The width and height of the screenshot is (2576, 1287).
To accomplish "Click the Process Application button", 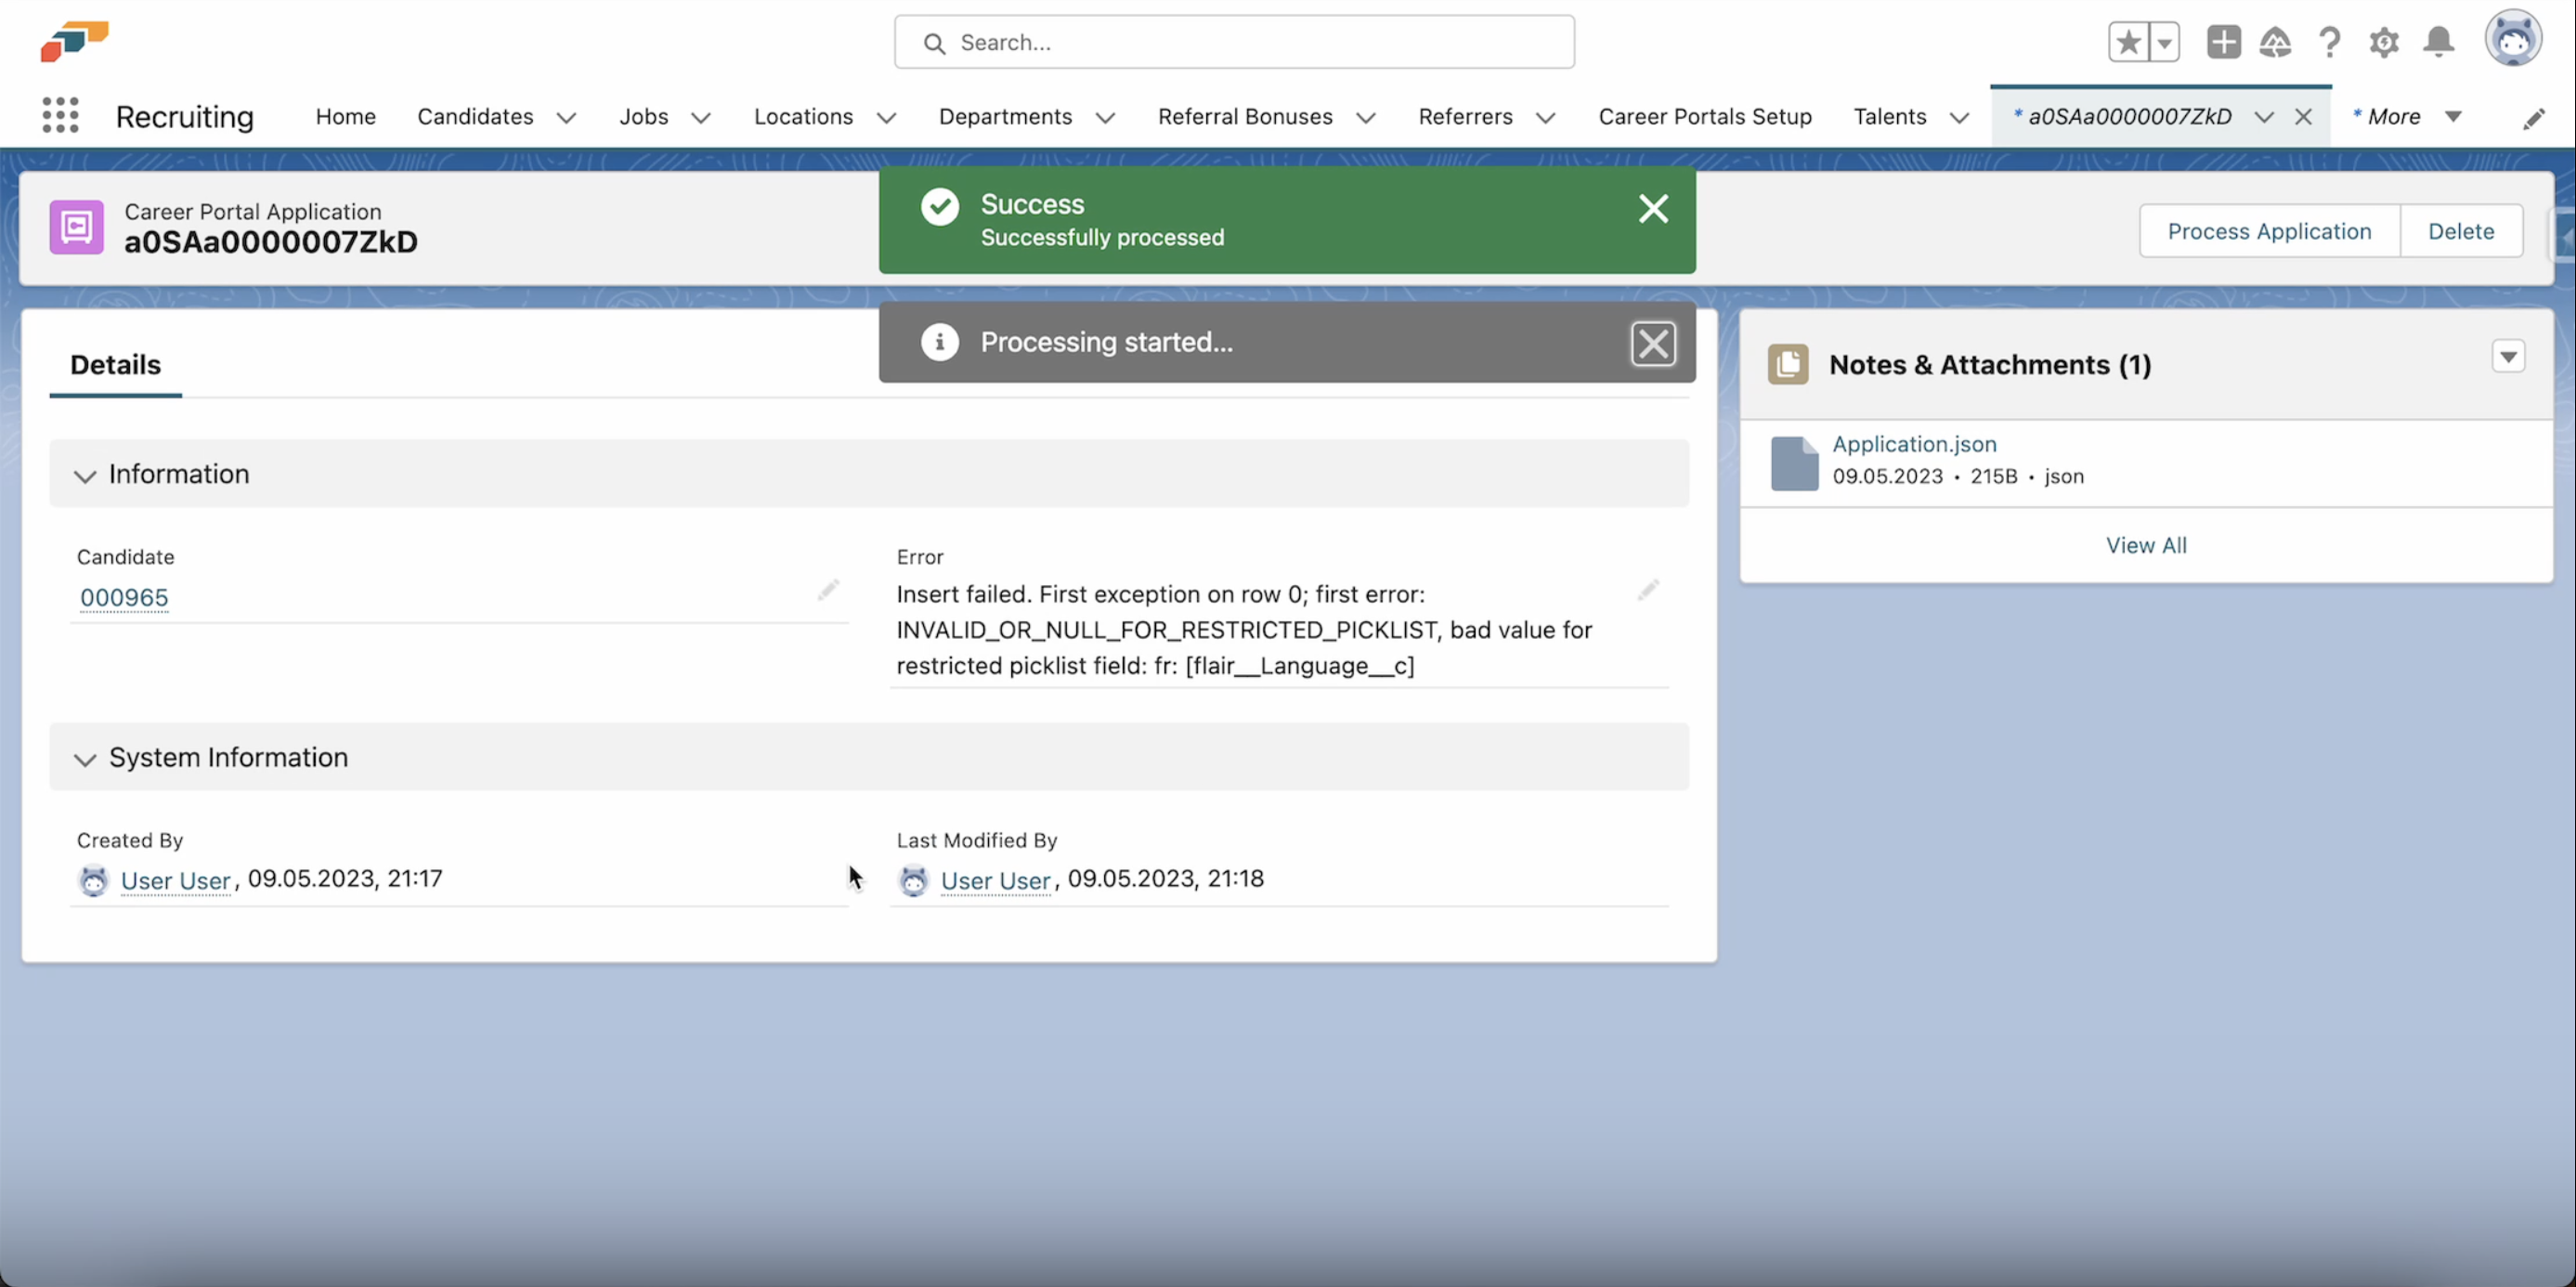I will click(x=2268, y=231).
